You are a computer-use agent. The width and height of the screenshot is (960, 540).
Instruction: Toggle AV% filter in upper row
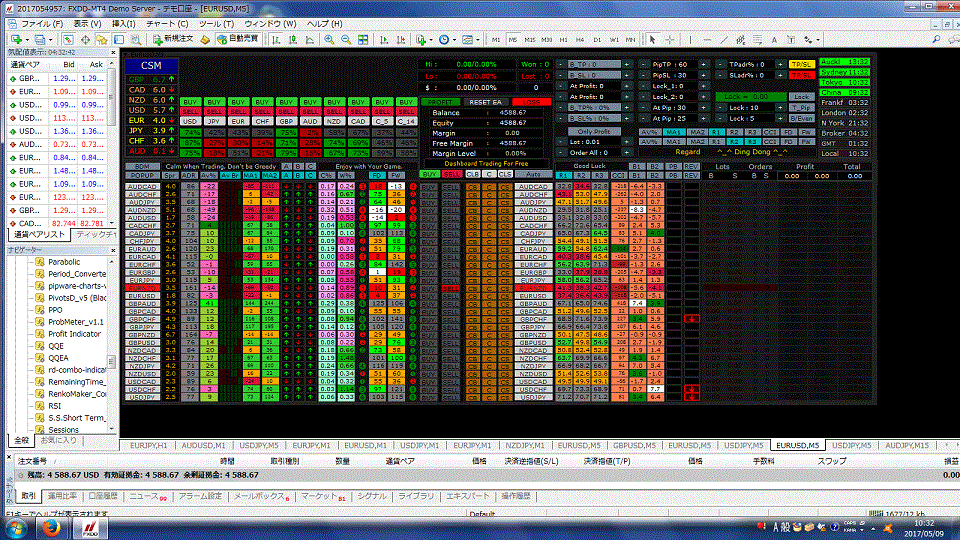tap(650, 132)
